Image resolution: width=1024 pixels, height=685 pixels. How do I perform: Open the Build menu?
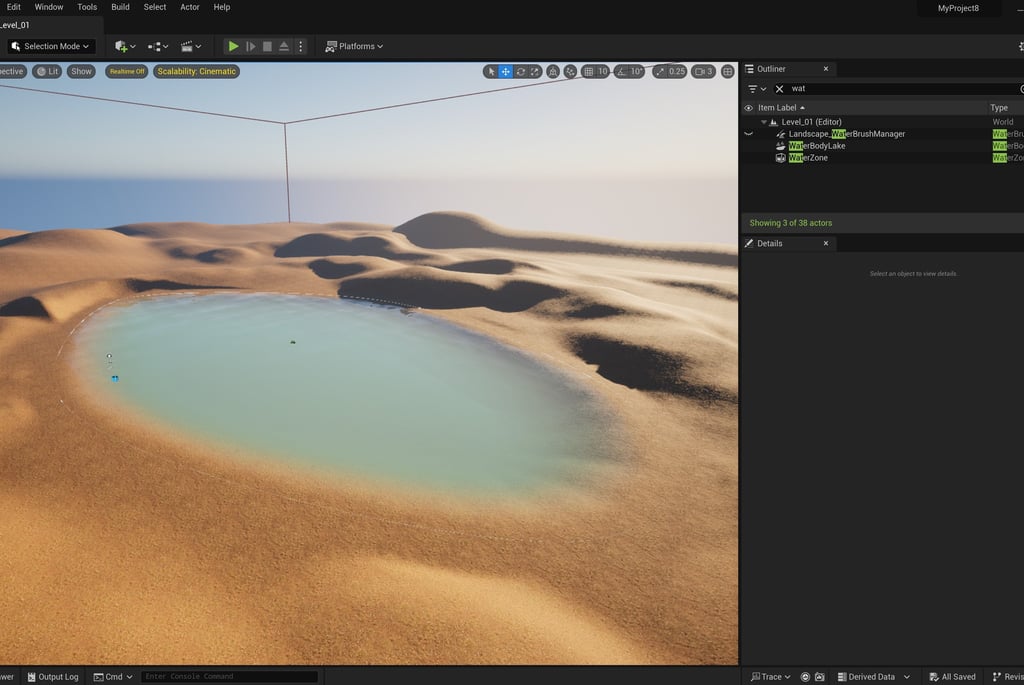coord(120,7)
